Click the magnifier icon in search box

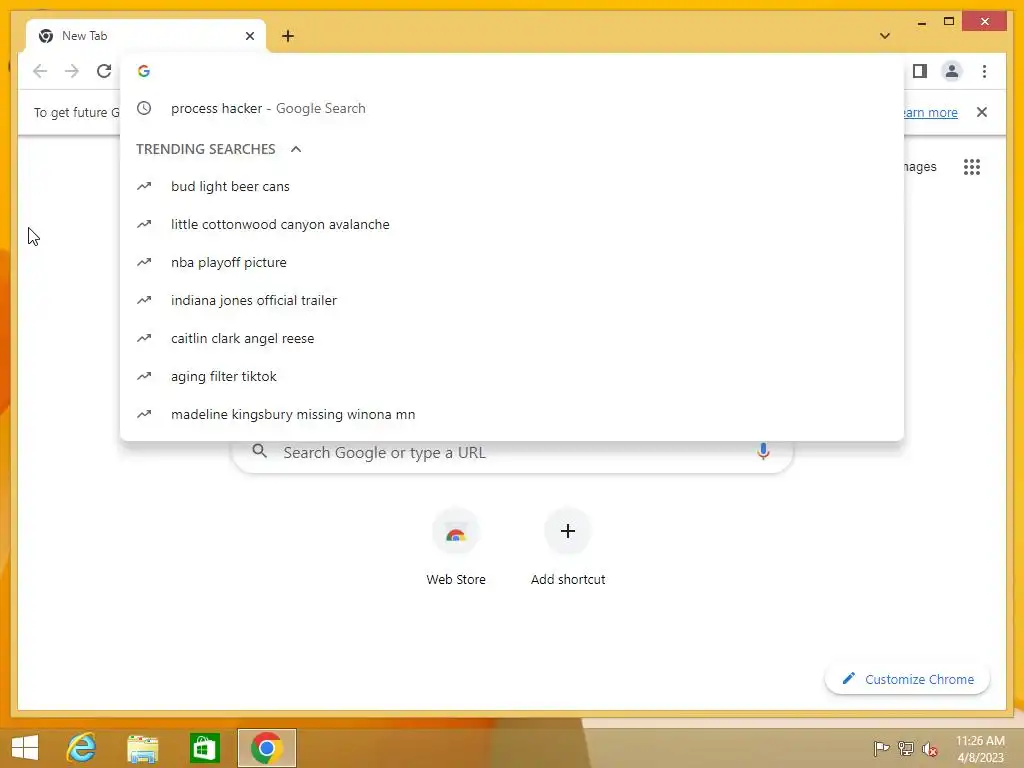pyautogui.click(x=259, y=451)
